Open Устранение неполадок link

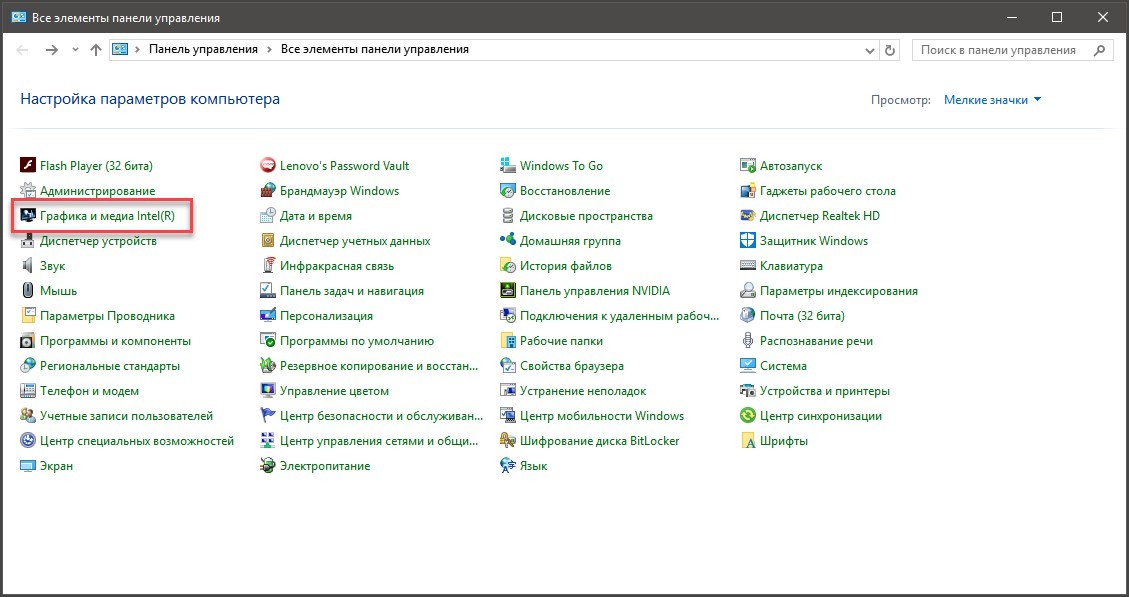[x=583, y=391]
